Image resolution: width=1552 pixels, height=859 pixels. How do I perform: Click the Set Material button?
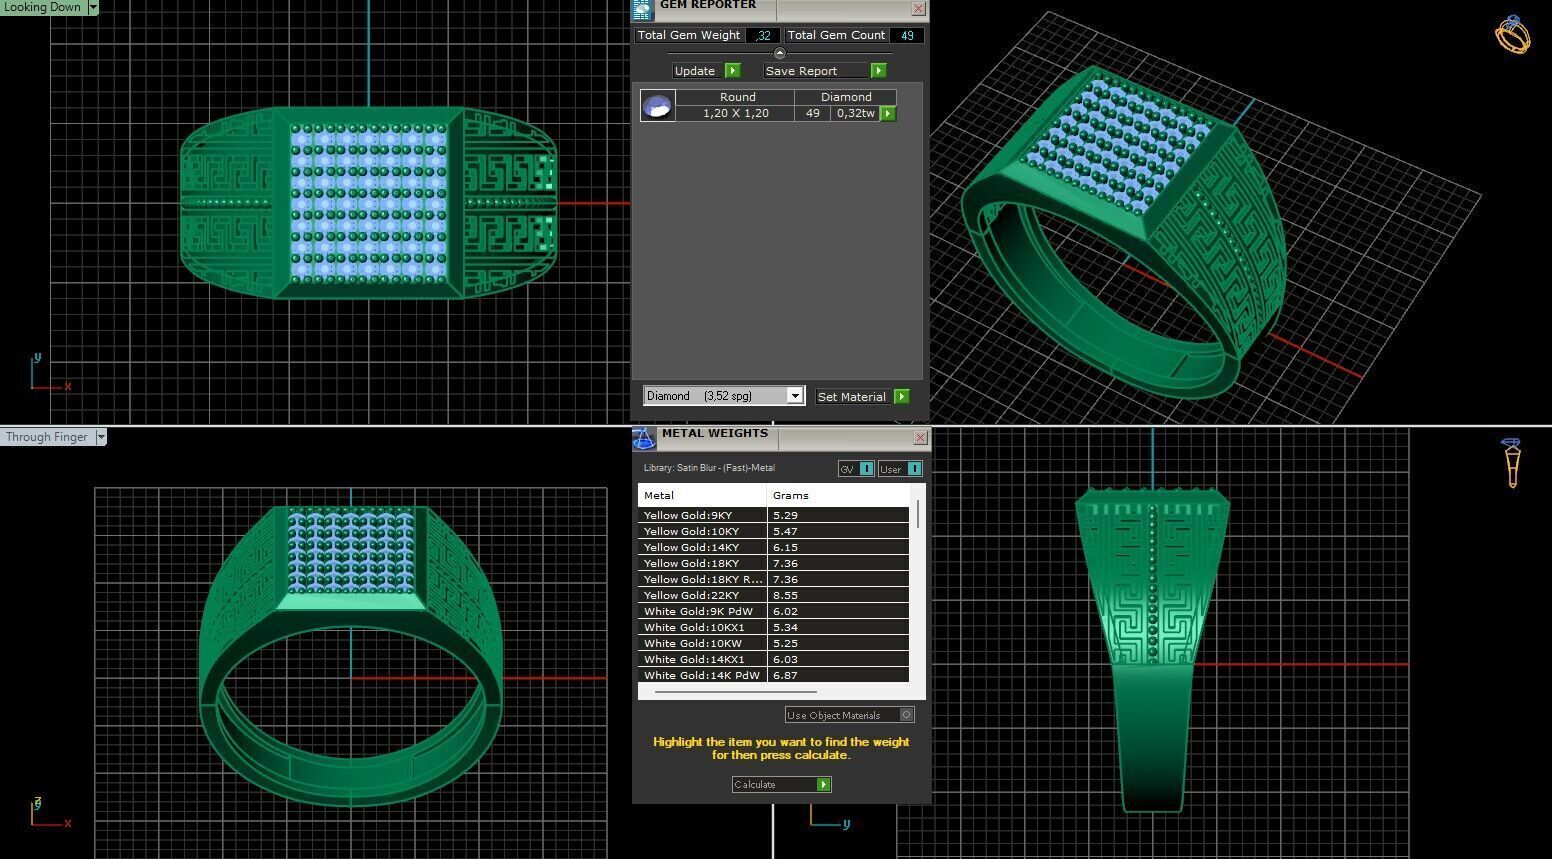coord(862,397)
